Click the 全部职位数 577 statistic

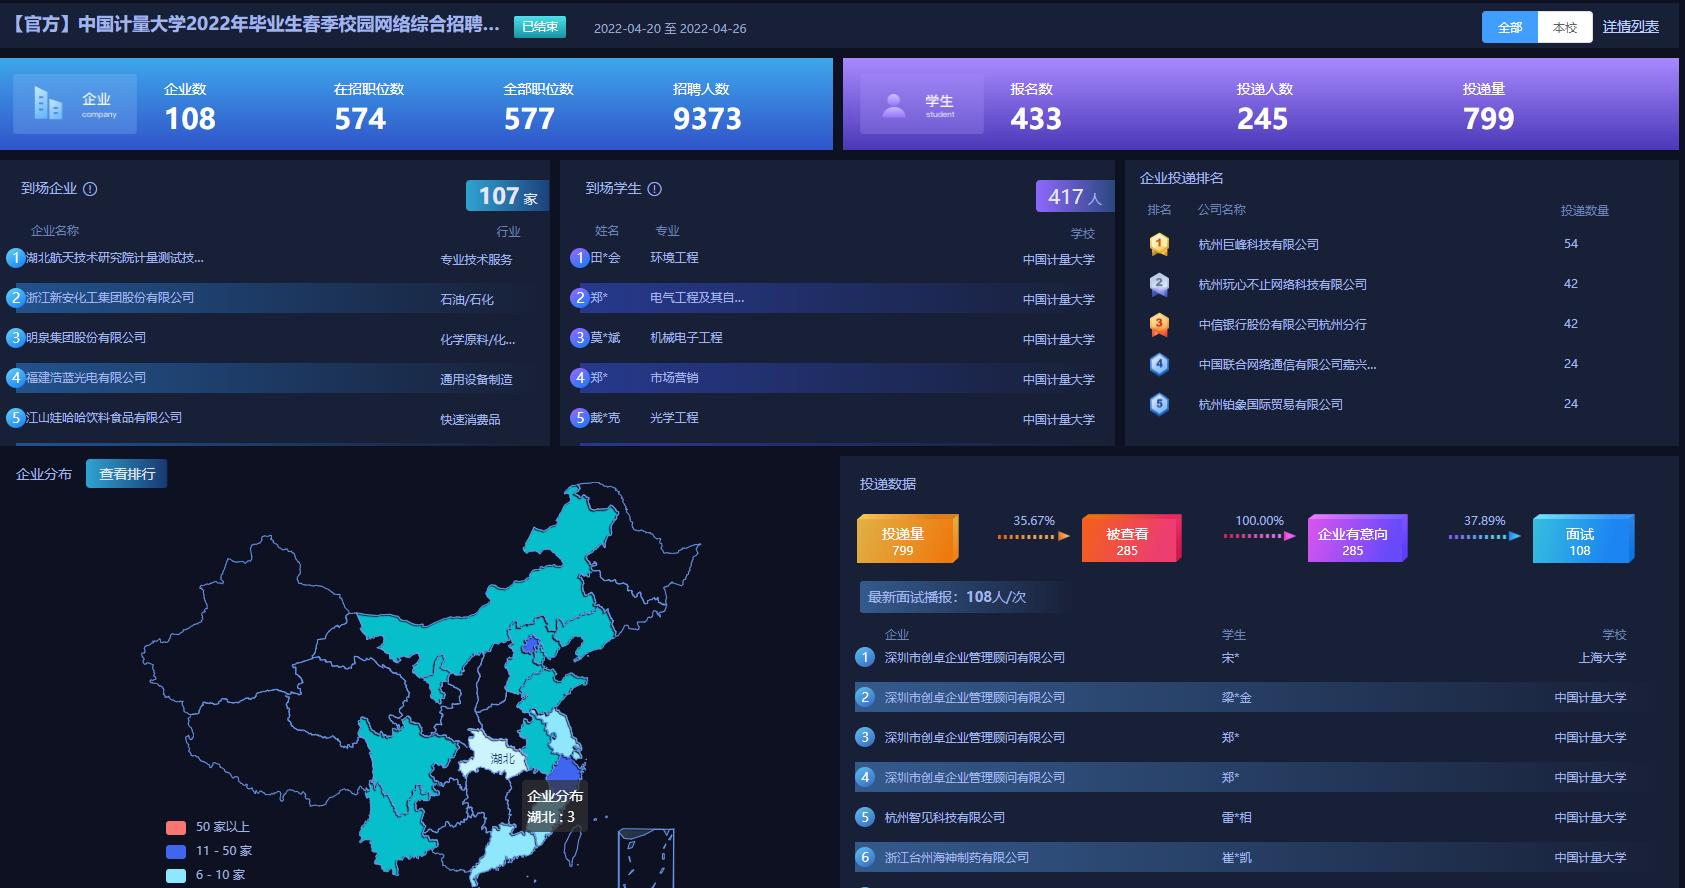538,107
